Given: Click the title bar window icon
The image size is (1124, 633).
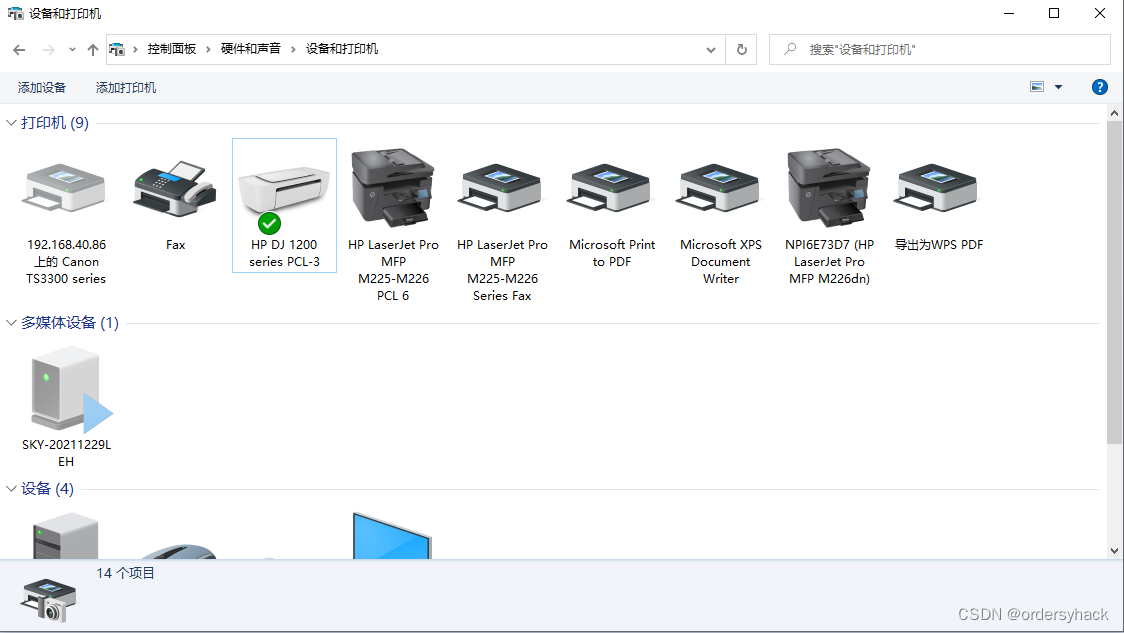Looking at the screenshot, I should coord(15,14).
